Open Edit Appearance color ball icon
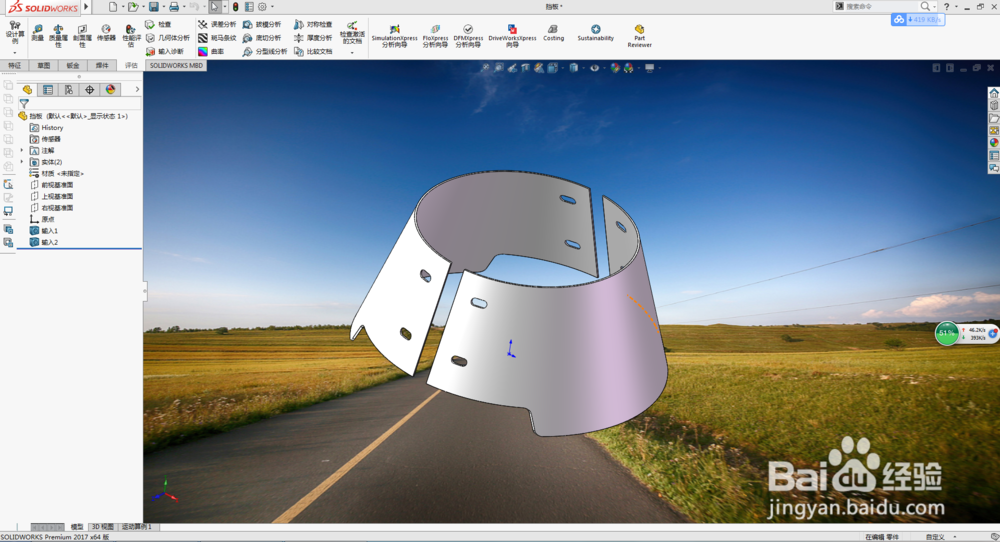The image size is (1000, 542). [x=614, y=68]
